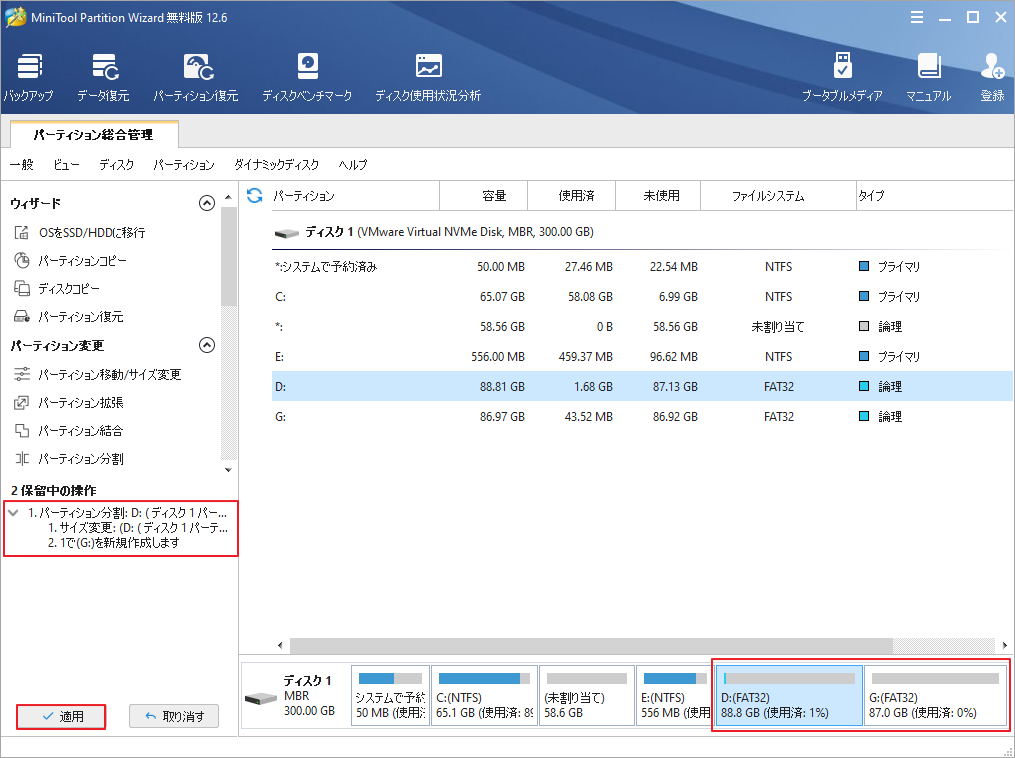Open the マニュアル
The height and width of the screenshot is (758, 1015).
tap(929, 75)
